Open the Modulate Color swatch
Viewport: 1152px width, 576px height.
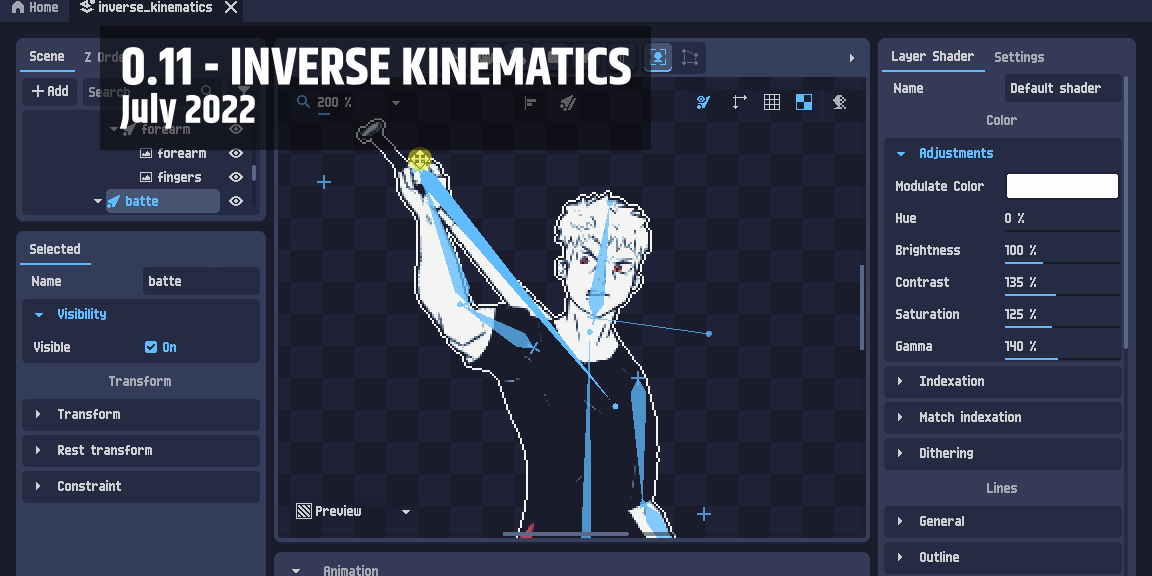[x=1062, y=185]
